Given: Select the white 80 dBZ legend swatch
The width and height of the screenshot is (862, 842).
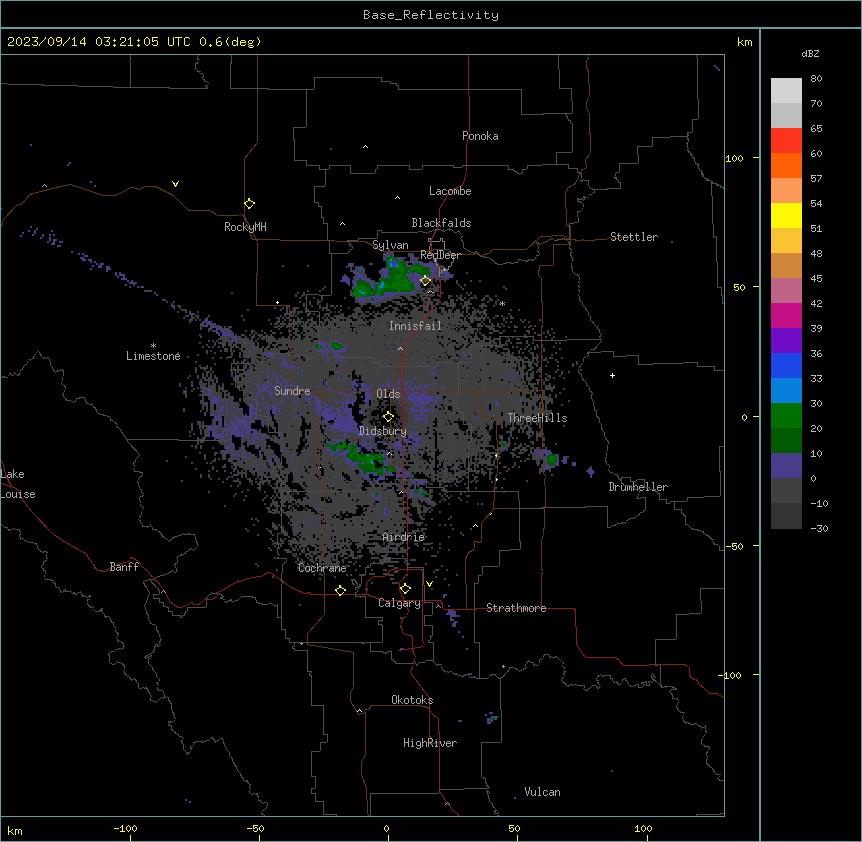Looking at the screenshot, I should 786,91.
